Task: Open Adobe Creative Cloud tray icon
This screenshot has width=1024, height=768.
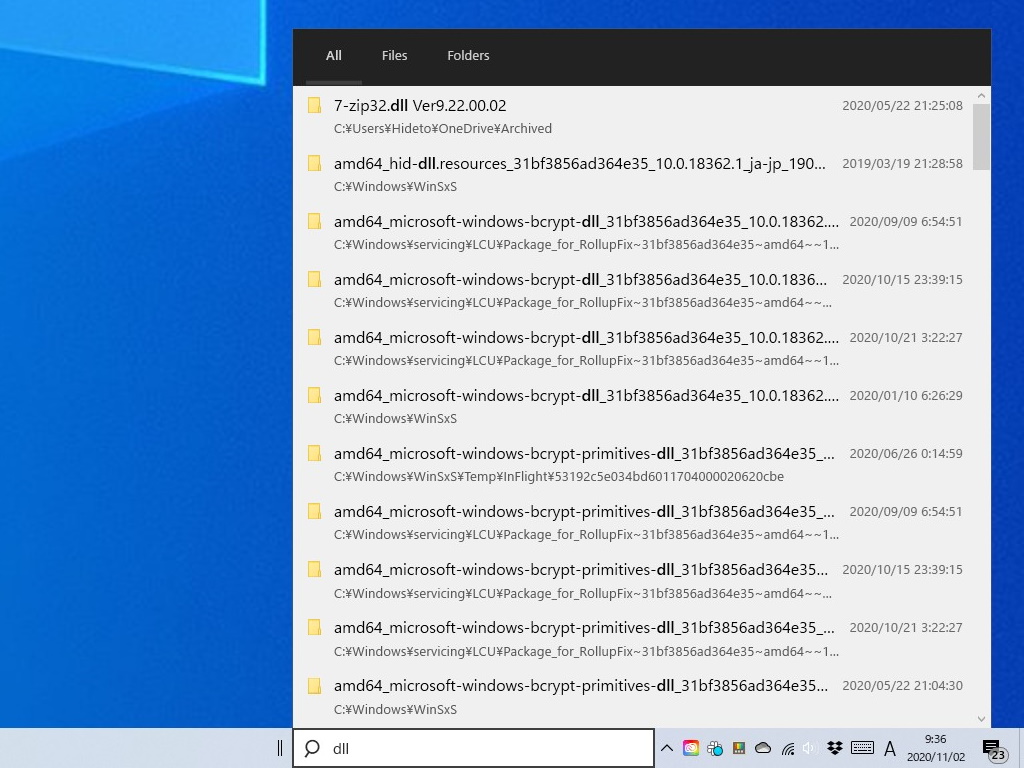Action: (x=690, y=748)
